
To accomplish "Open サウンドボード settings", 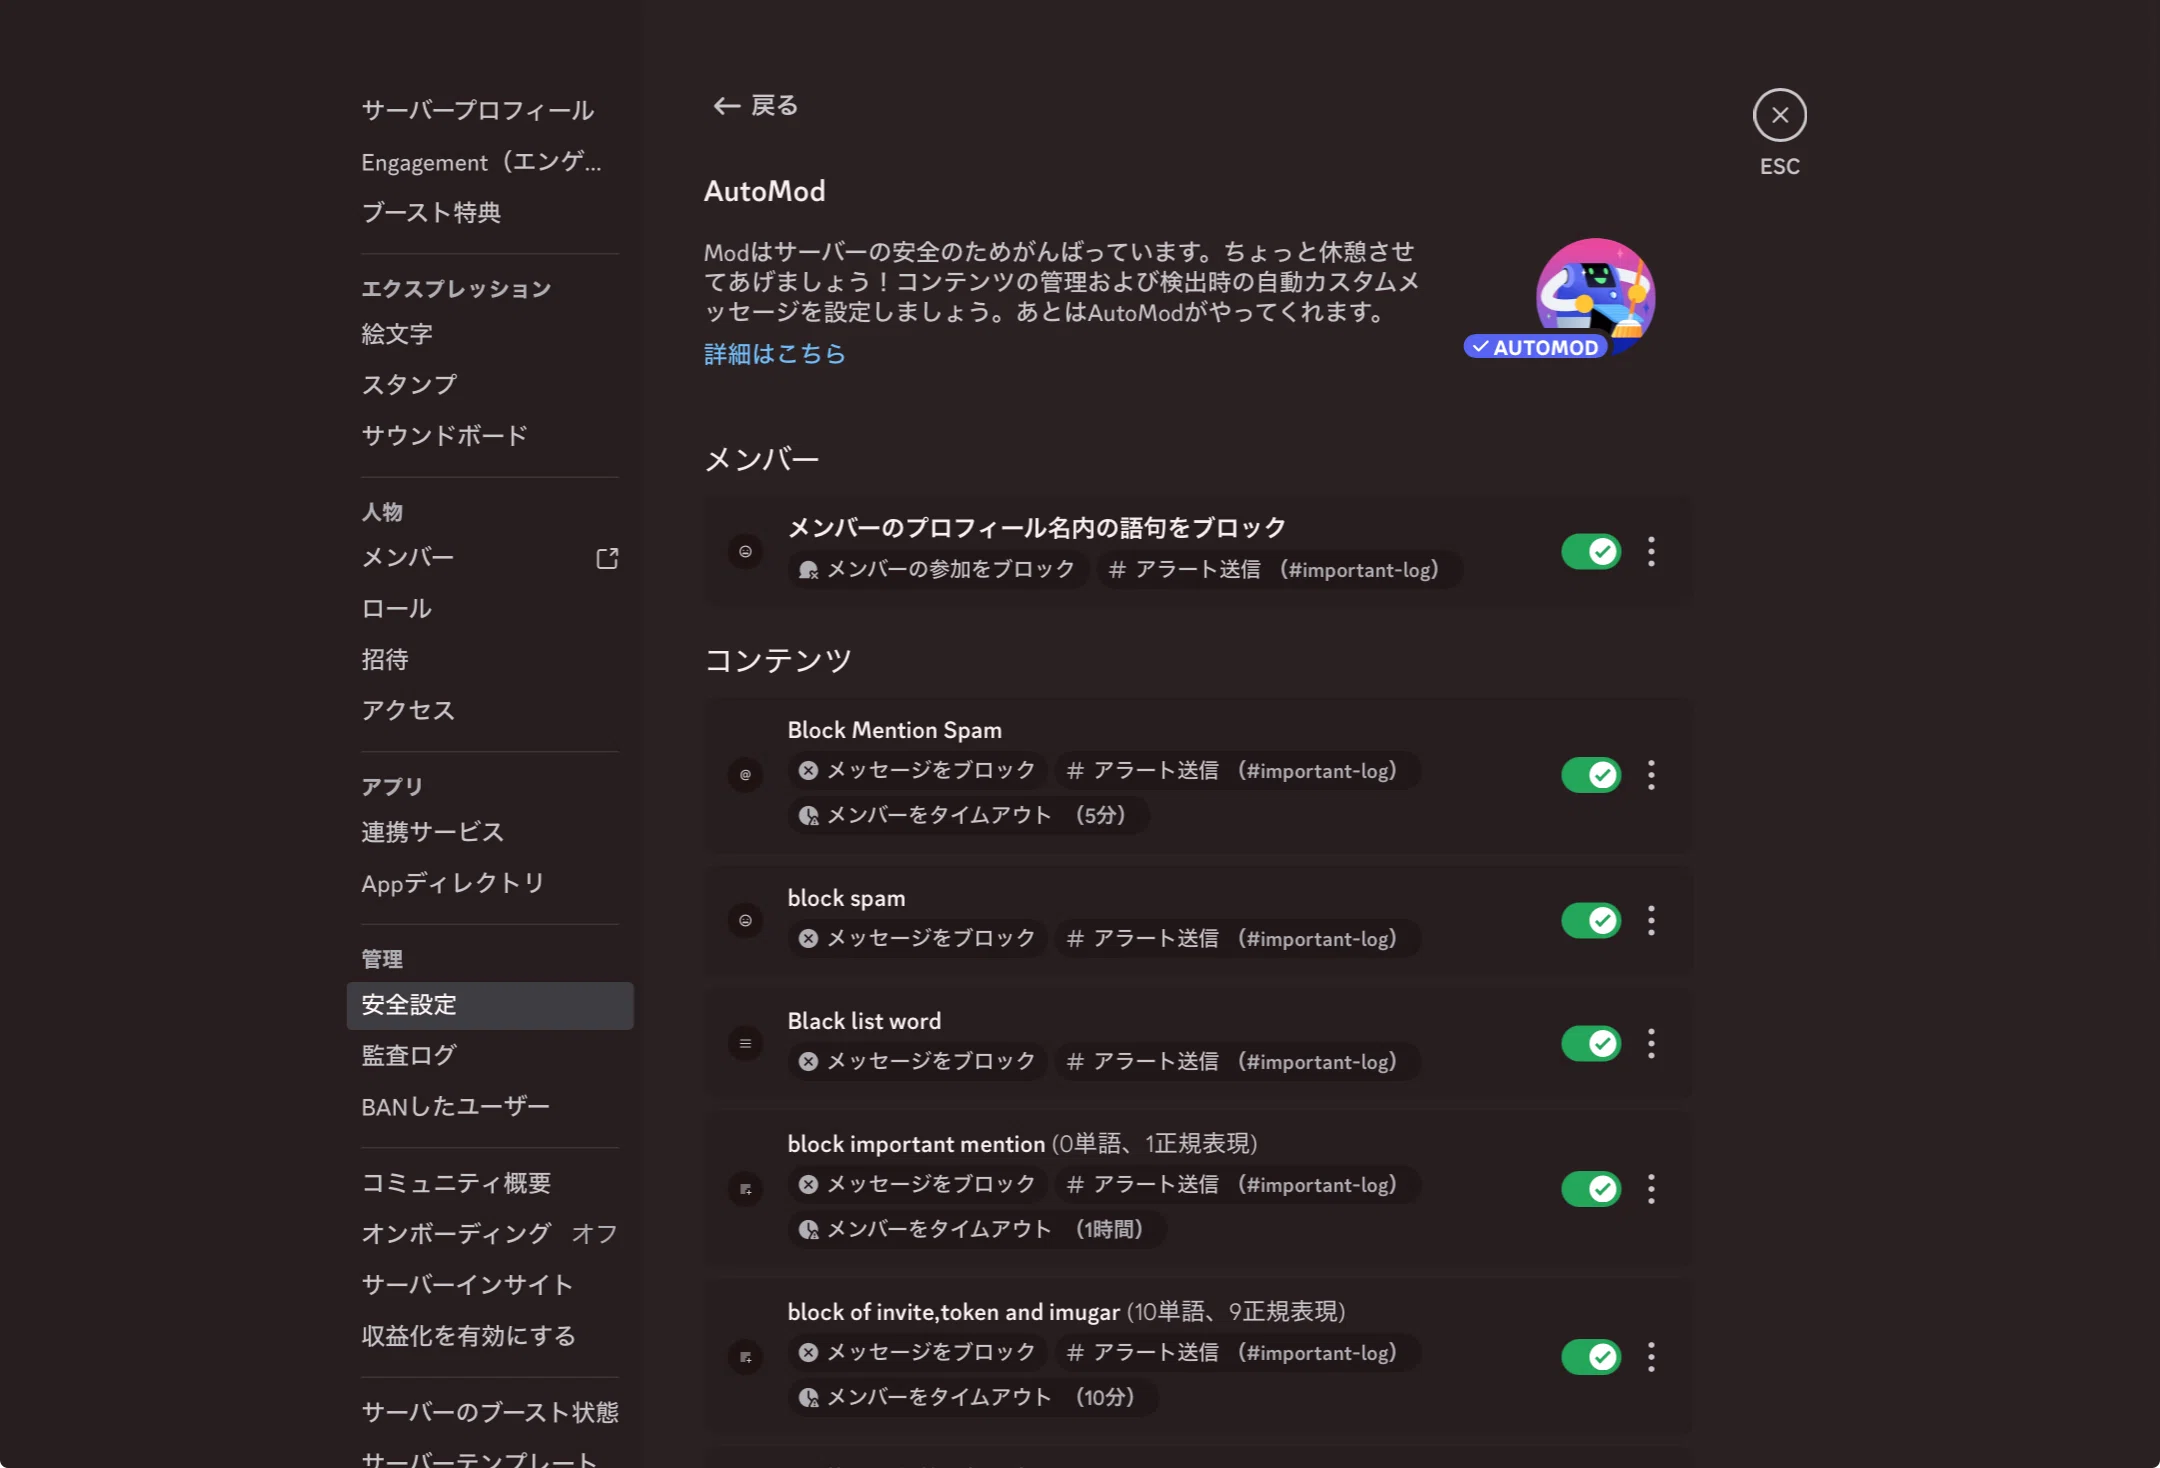I will [x=490, y=436].
